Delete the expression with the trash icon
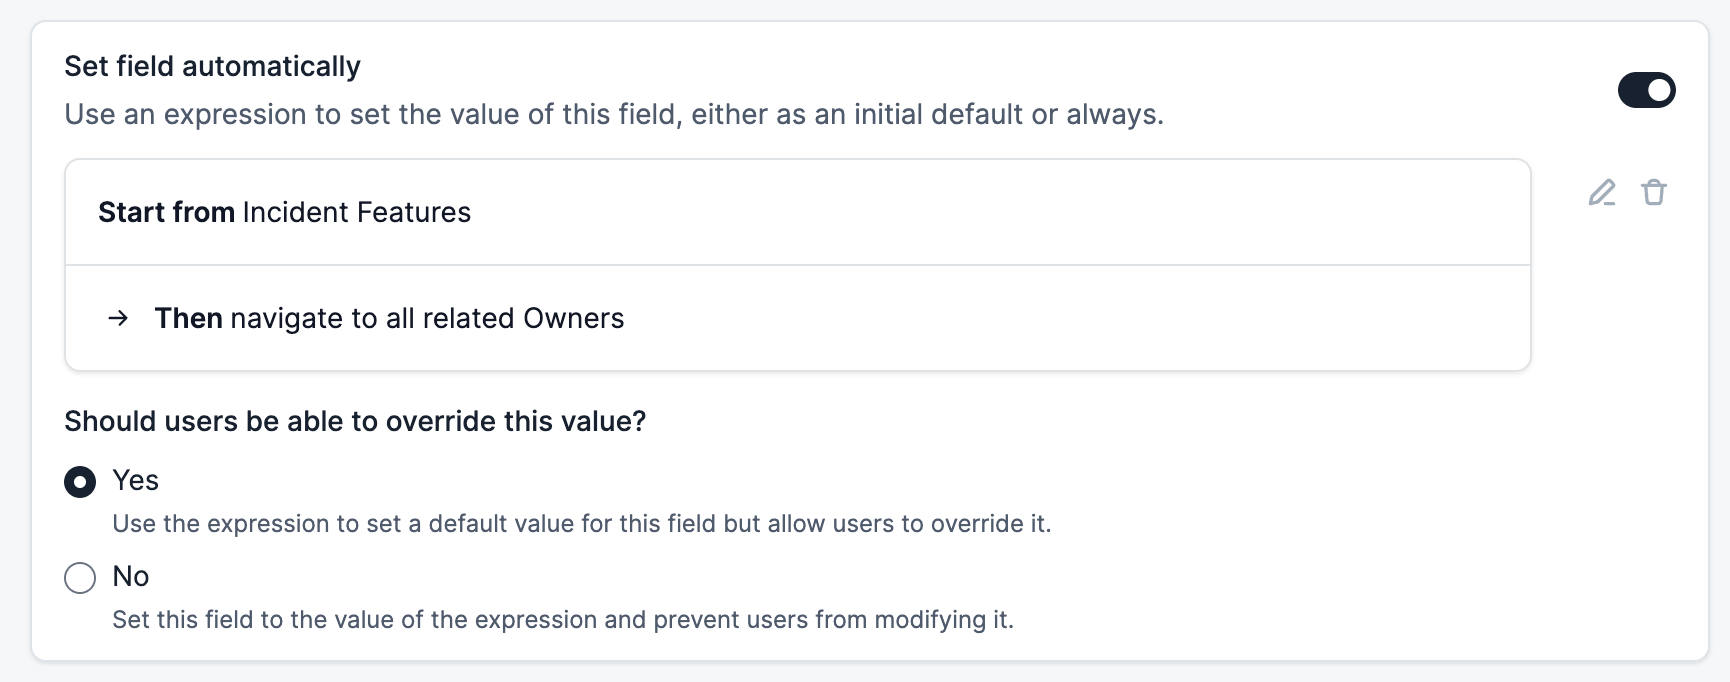 [x=1654, y=192]
